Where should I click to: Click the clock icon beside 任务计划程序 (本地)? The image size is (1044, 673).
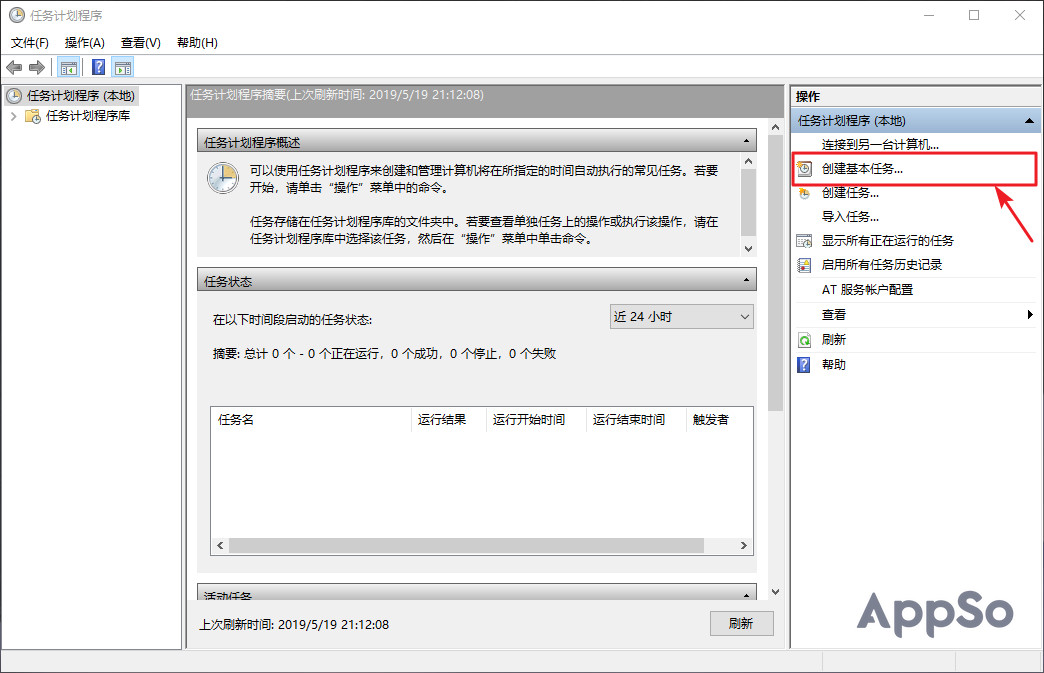coord(14,96)
